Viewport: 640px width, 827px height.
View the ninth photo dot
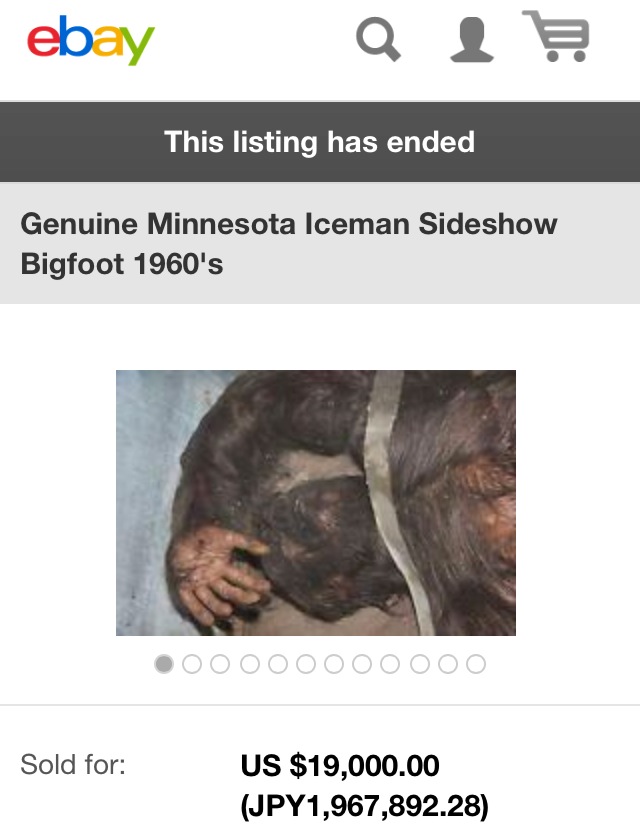click(x=390, y=663)
